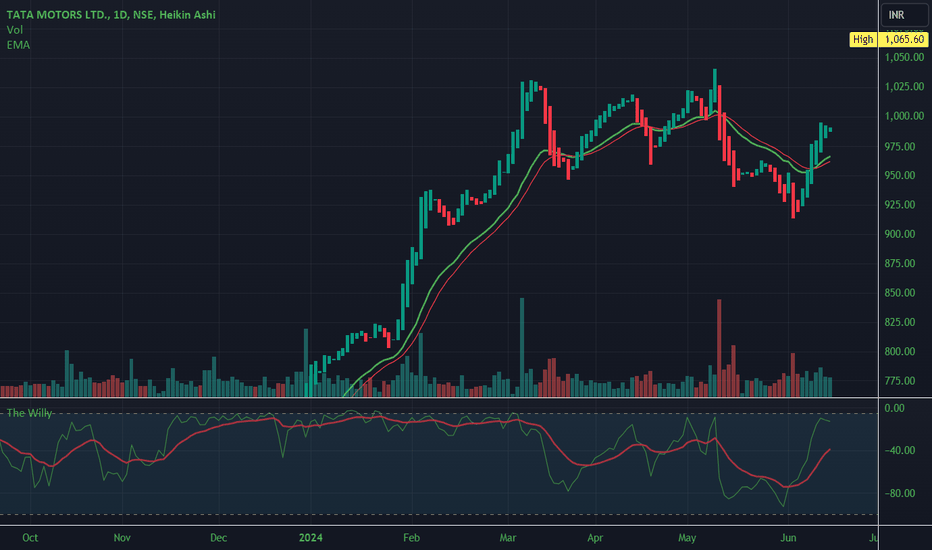The image size is (932, 550).
Task: Click the 0.00 Willy scale value
Action: coord(895,408)
